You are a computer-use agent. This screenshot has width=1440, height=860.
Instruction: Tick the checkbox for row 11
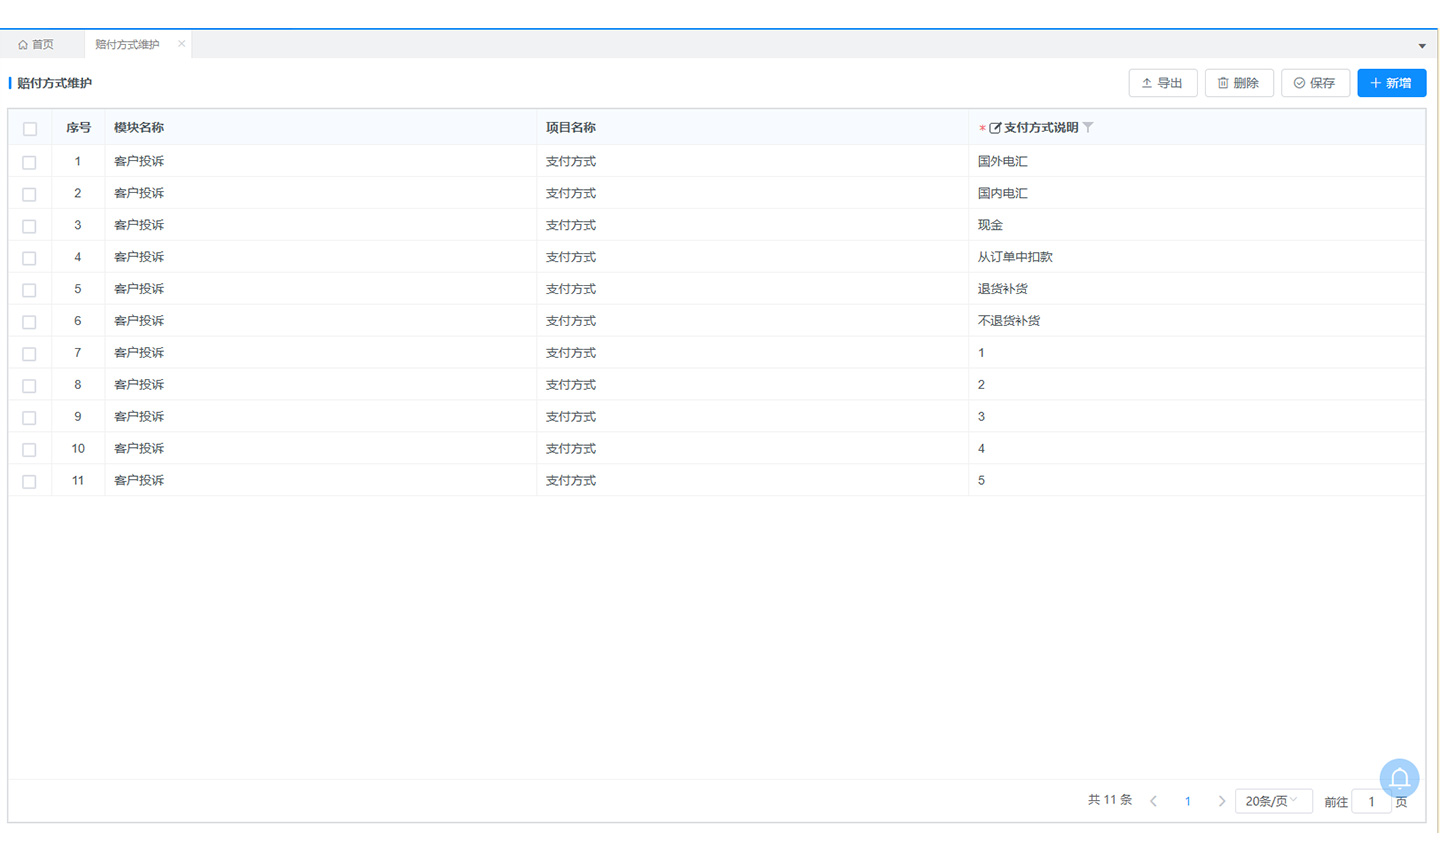point(30,482)
